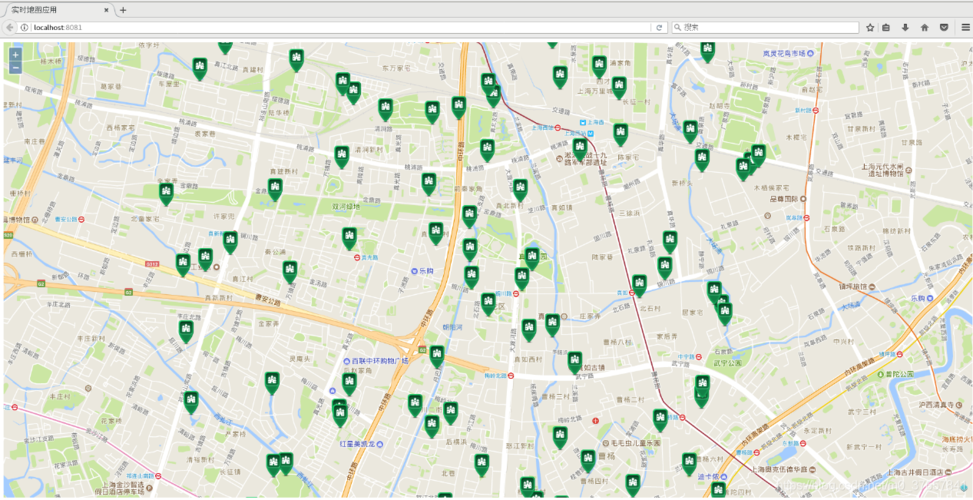Click green marker covering 真如古镇 label
The height and width of the screenshot is (500, 973).
(x=575, y=362)
